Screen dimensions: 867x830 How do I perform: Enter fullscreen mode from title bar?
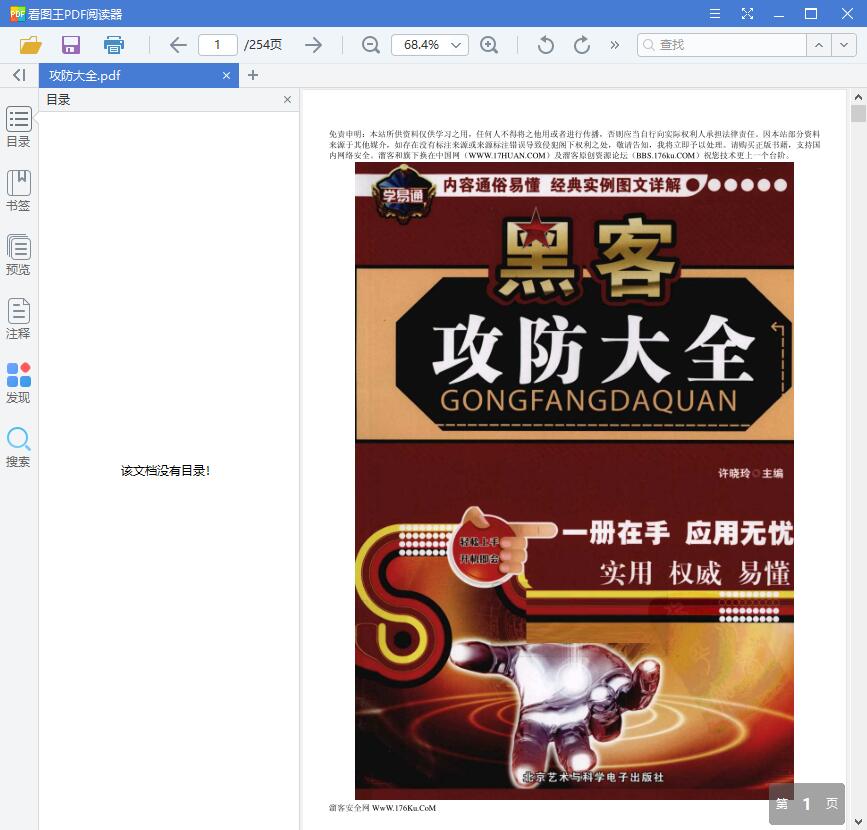[x=747, y=13]
